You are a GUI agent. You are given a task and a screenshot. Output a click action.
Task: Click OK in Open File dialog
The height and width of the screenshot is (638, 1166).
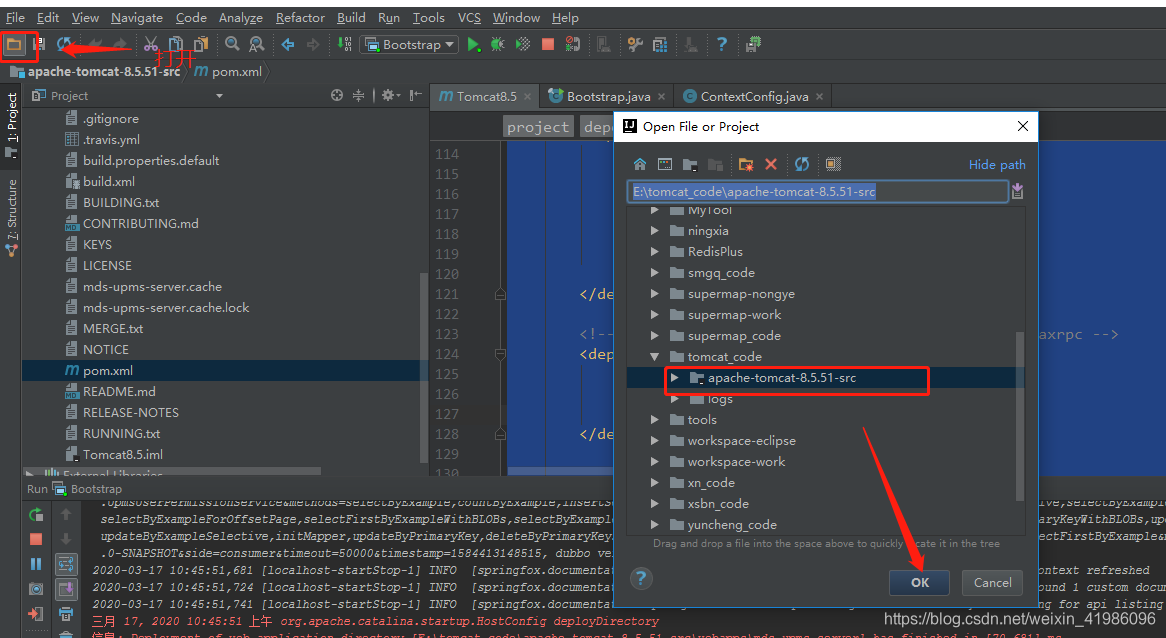point(919,583)
